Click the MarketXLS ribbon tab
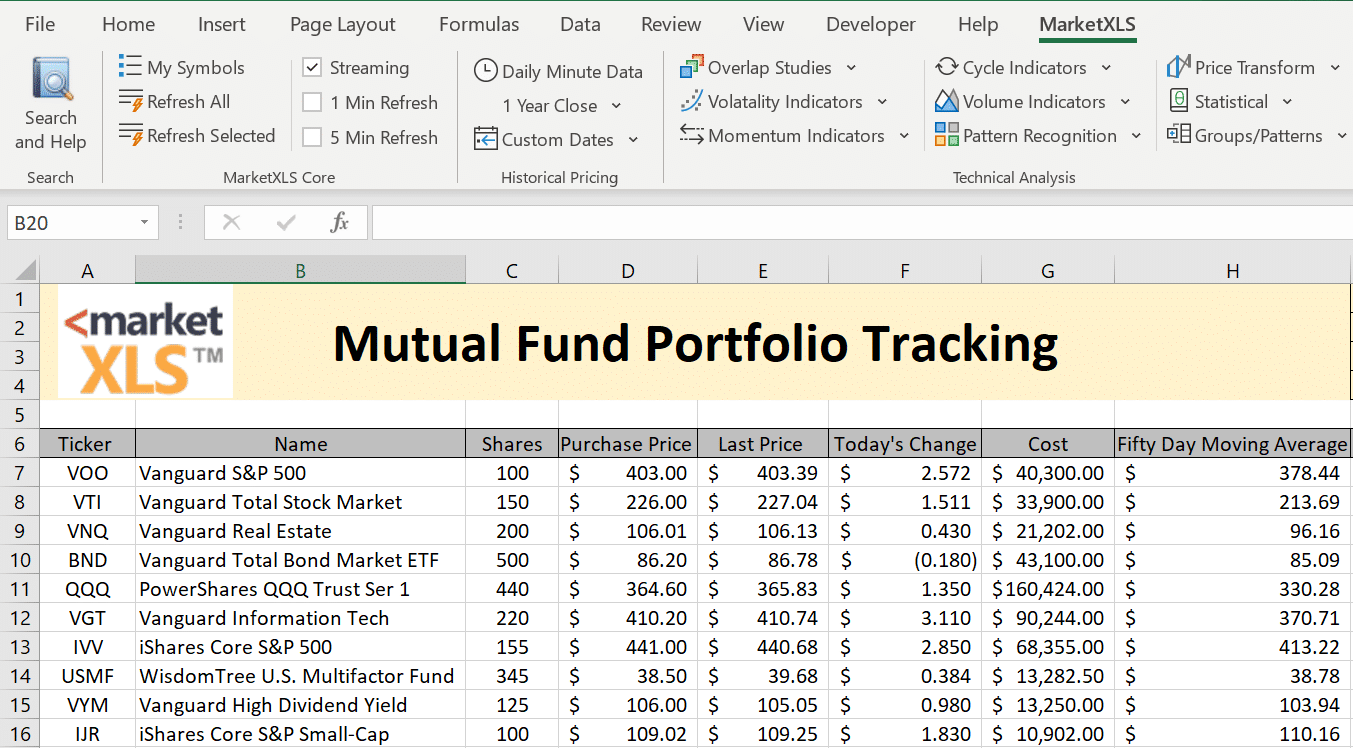 pos(1088,24)
